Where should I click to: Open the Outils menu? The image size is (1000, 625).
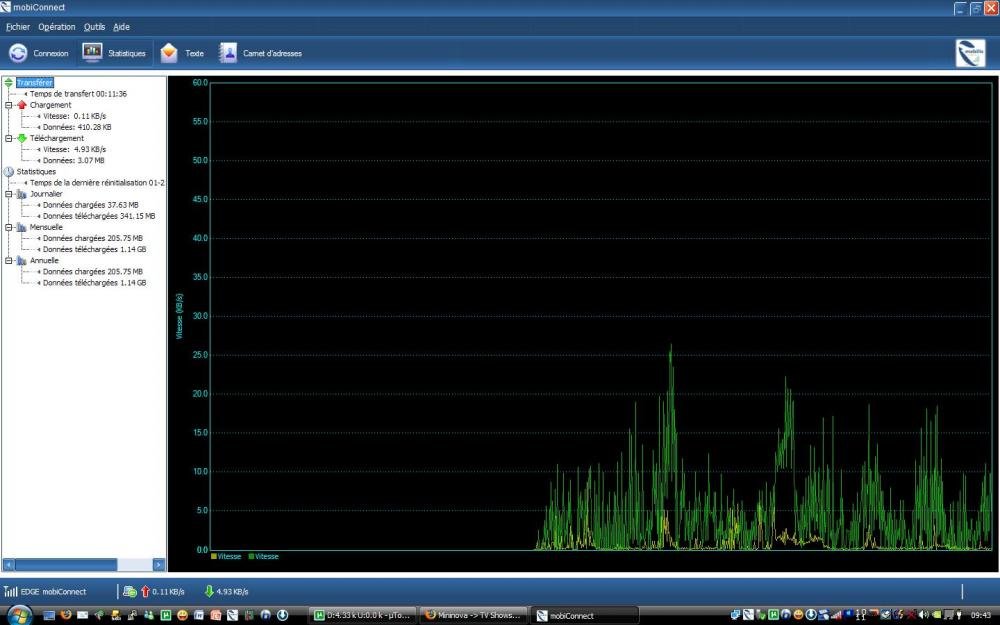94,27
